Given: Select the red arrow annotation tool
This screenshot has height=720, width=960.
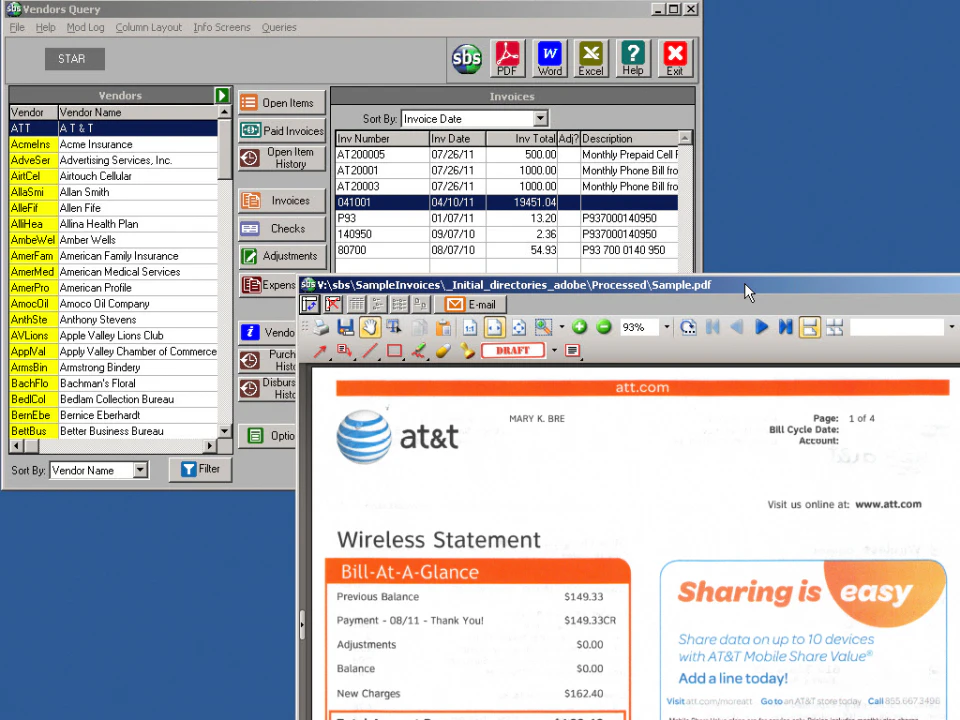Looking at the screenshot, I should tap(320, 351).
